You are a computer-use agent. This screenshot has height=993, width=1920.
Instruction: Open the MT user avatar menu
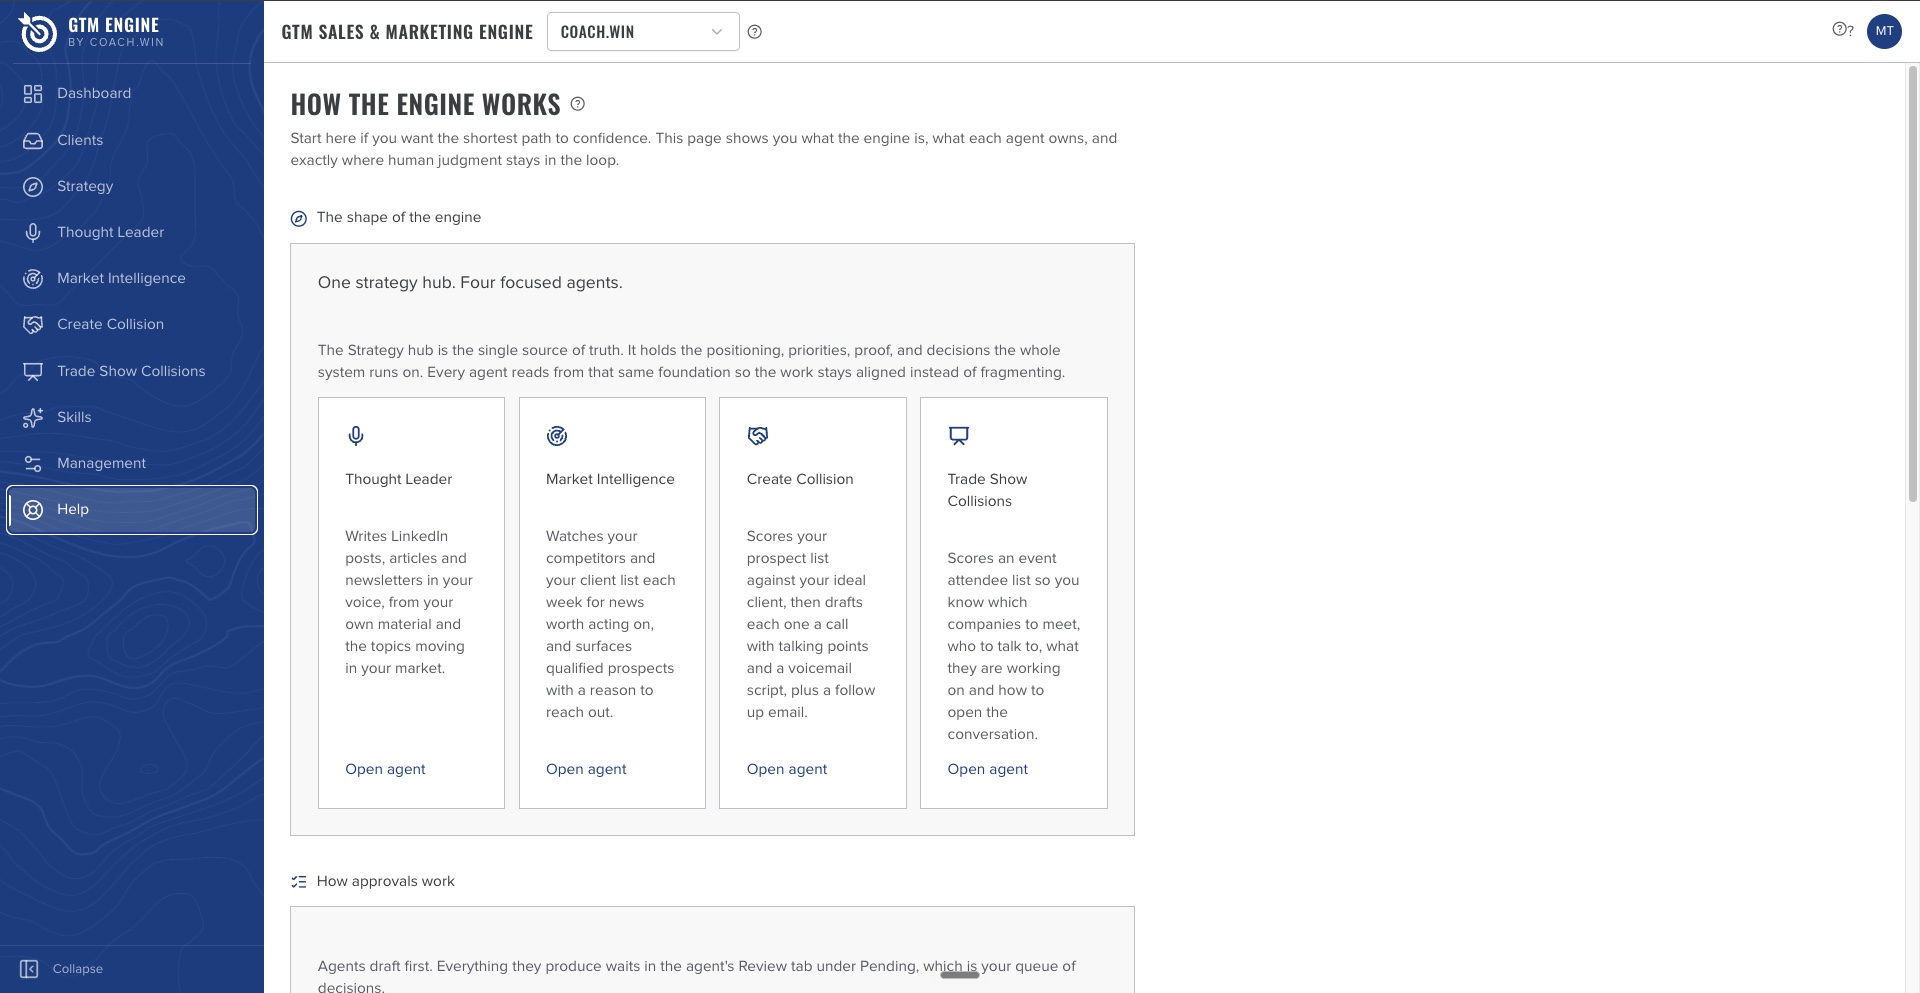point(1884,31)
